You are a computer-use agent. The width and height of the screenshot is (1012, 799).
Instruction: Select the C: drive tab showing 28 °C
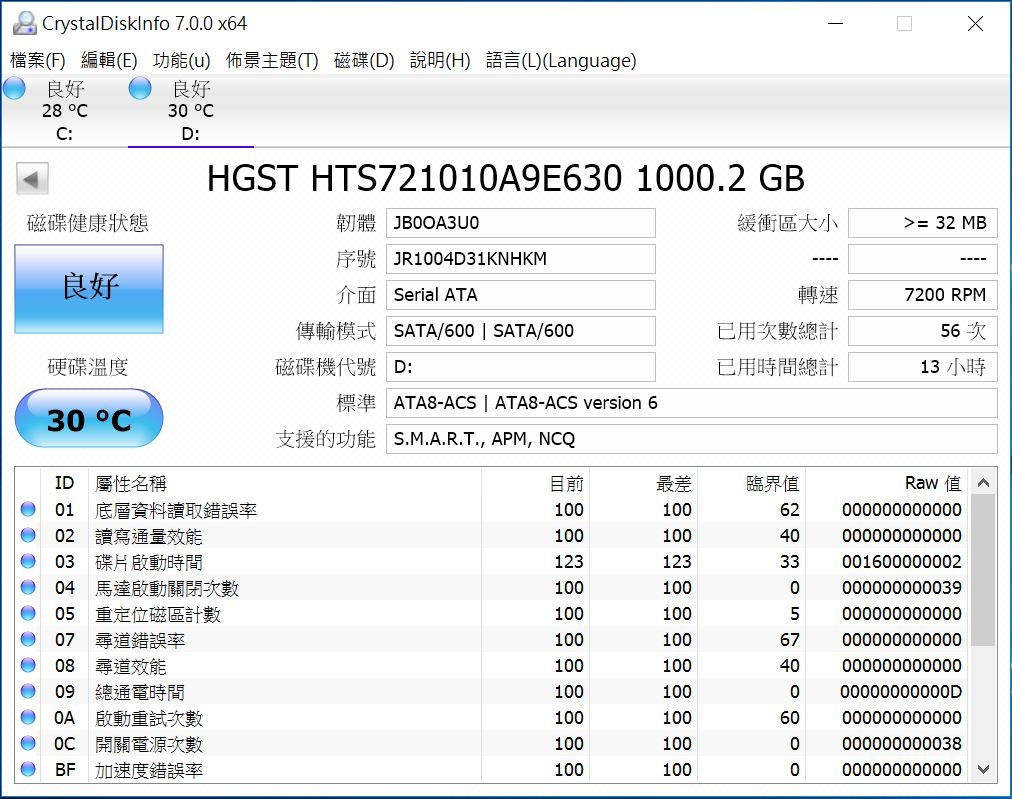(x=65, y=110)
